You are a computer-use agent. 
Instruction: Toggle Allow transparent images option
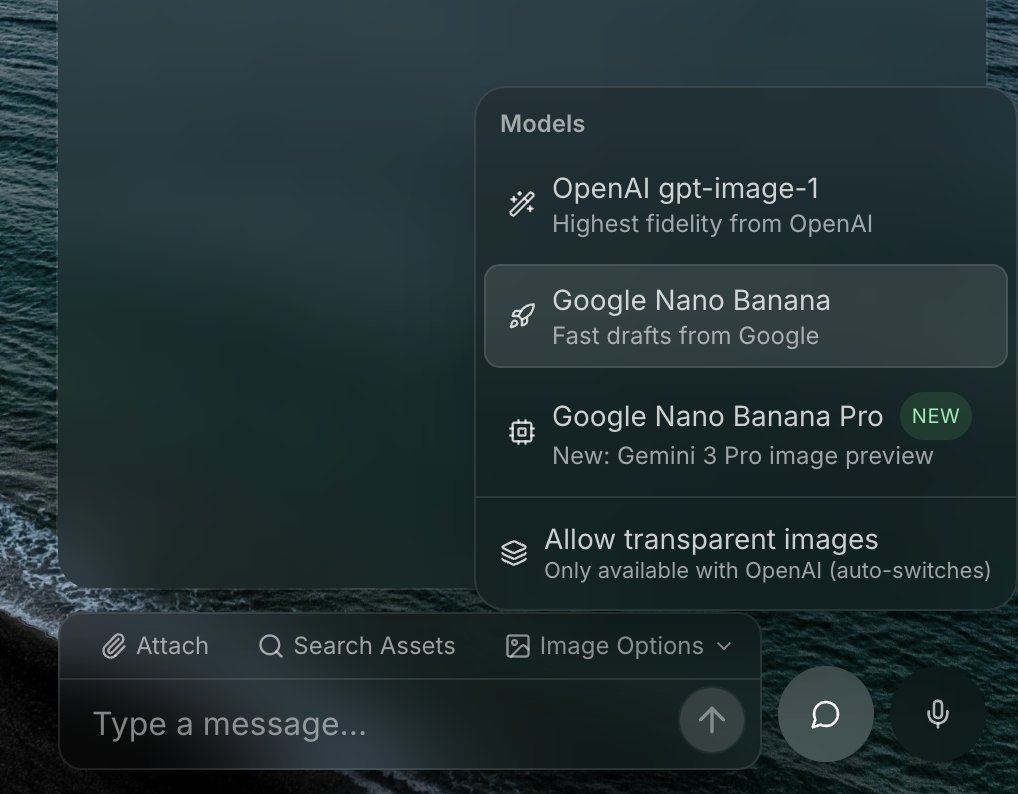tap(746, 554)
